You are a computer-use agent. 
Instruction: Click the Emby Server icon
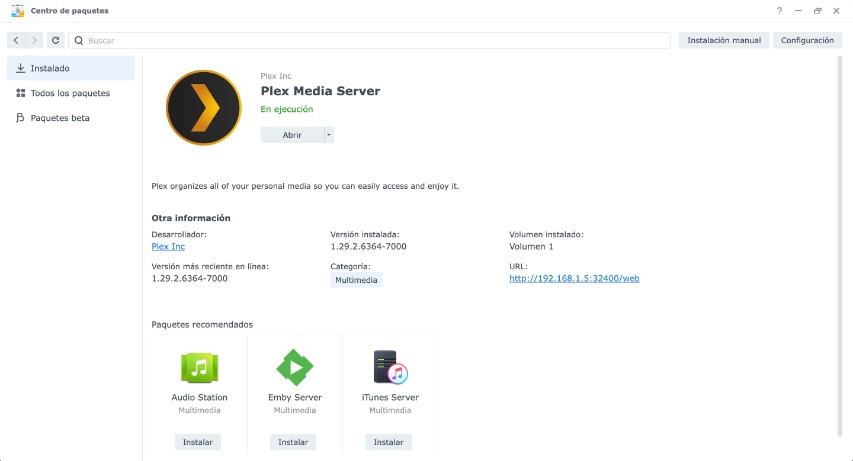(x=295, y=367)
